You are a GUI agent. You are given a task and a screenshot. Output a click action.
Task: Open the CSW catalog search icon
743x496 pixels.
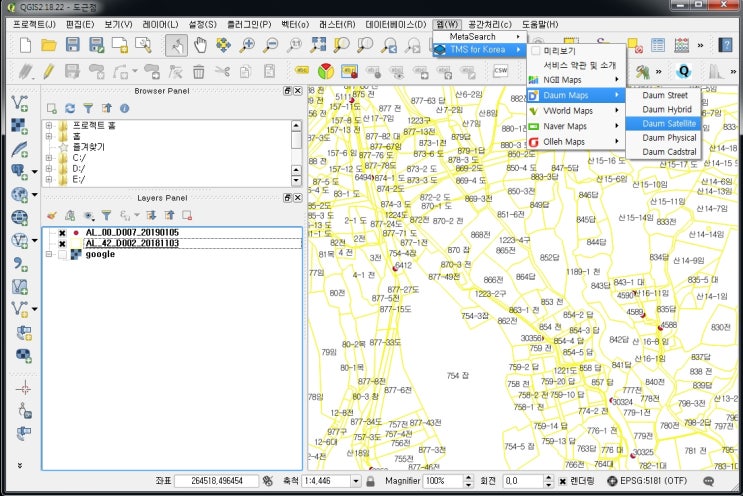(500, 71)
